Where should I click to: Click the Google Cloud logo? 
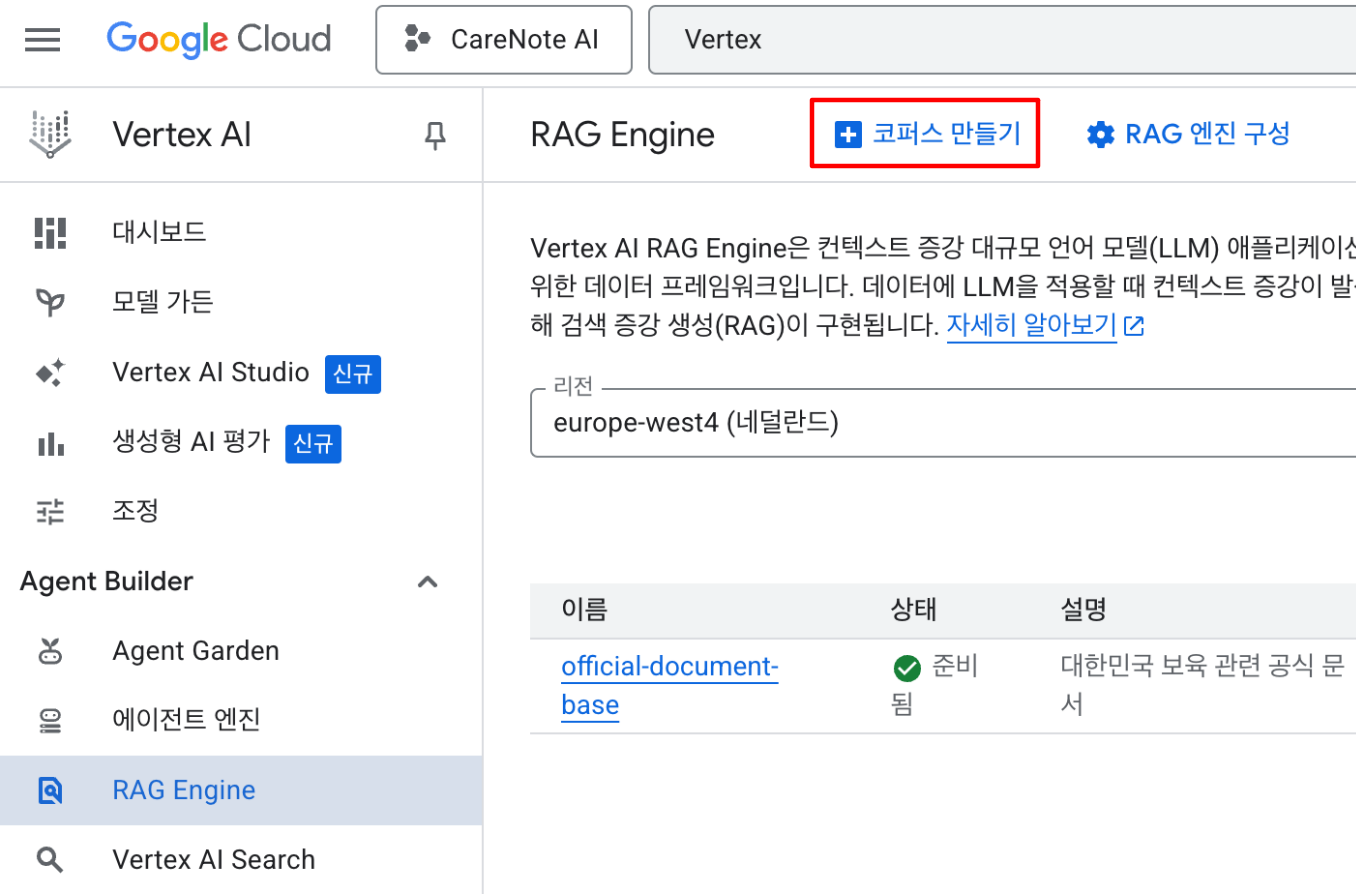pos(219,39)
